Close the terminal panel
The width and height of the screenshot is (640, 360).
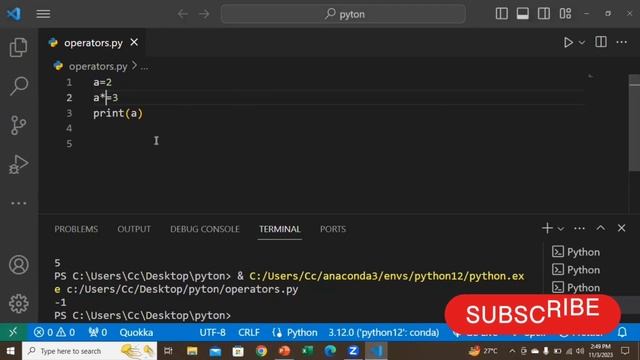click(621, 228)
